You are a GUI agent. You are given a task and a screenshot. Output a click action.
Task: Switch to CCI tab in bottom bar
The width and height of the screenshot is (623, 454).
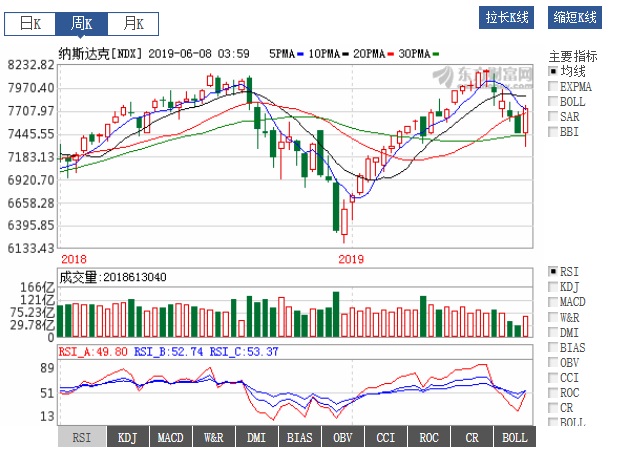pyautogui.click(x=385, y=437)
